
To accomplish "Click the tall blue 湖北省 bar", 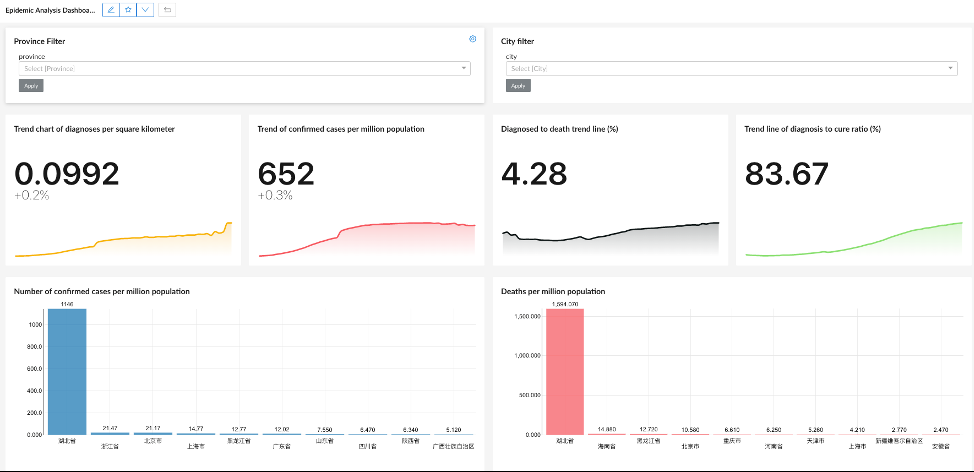I will coord(67,371).
